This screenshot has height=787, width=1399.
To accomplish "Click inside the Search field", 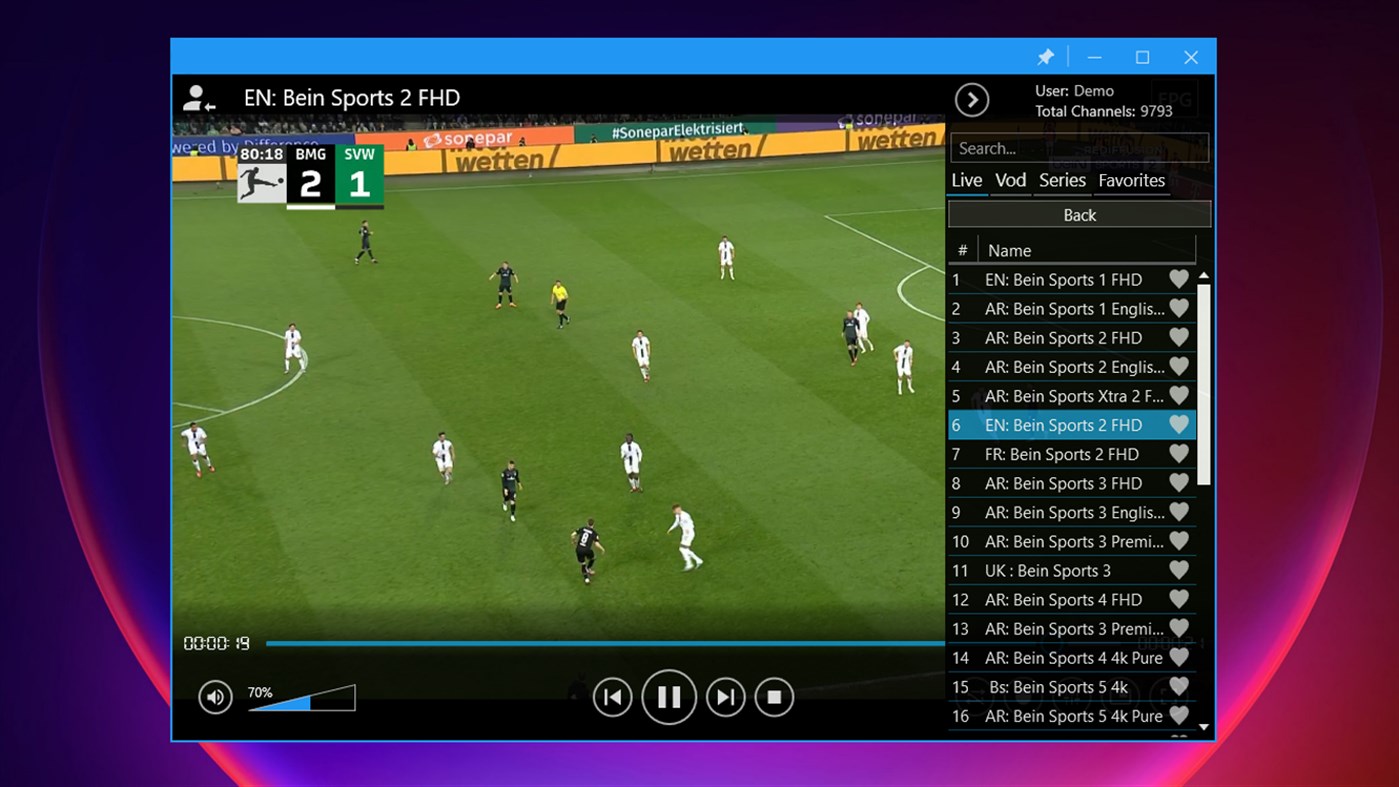I will point(1079,147).
